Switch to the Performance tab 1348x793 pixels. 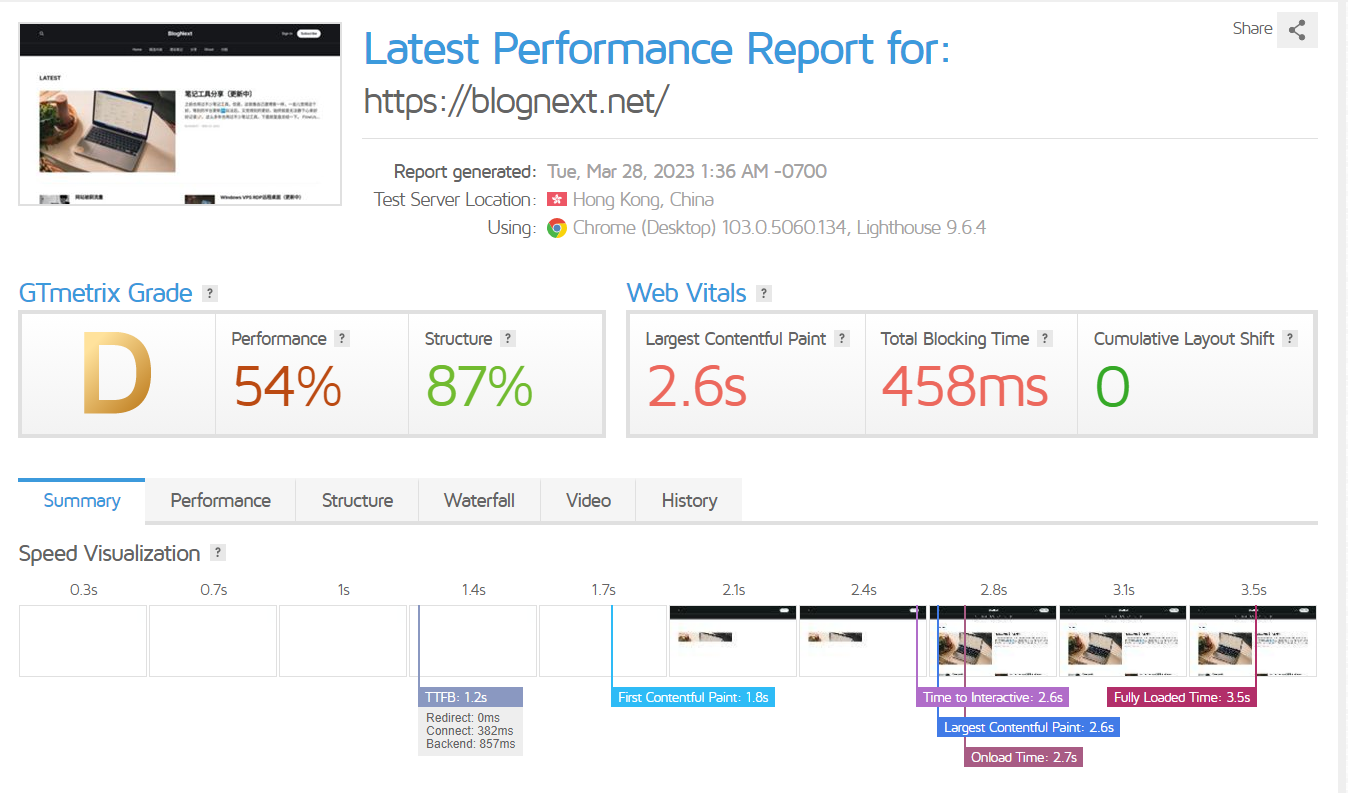tap(220, 500)
